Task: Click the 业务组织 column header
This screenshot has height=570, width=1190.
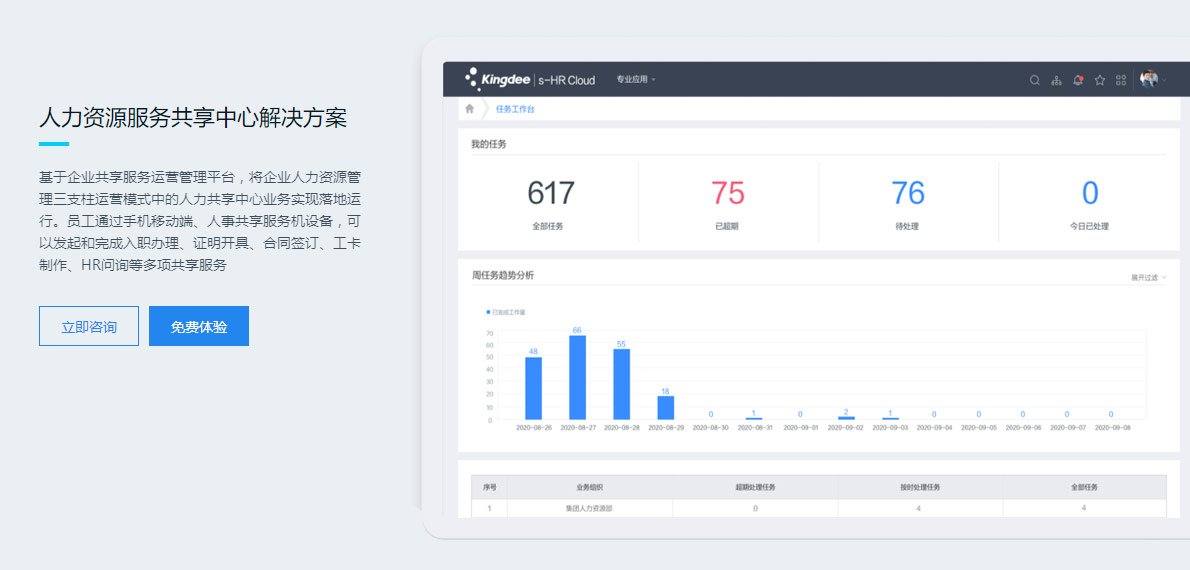Action: [x=590, y=487]
